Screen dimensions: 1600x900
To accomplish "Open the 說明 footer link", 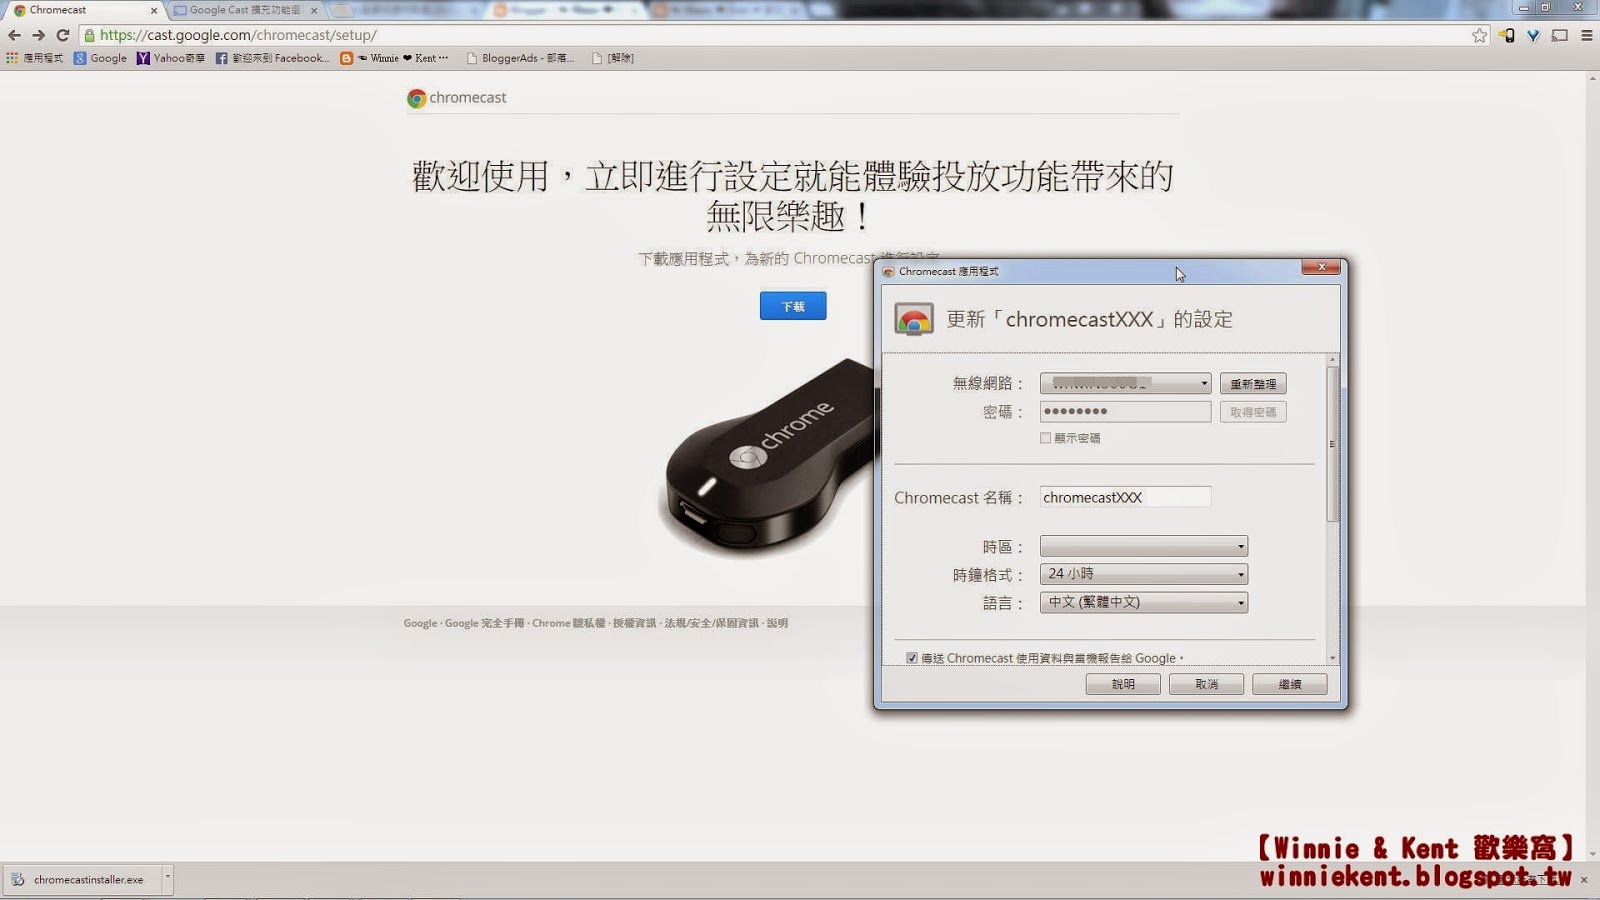I will [777, 623].
